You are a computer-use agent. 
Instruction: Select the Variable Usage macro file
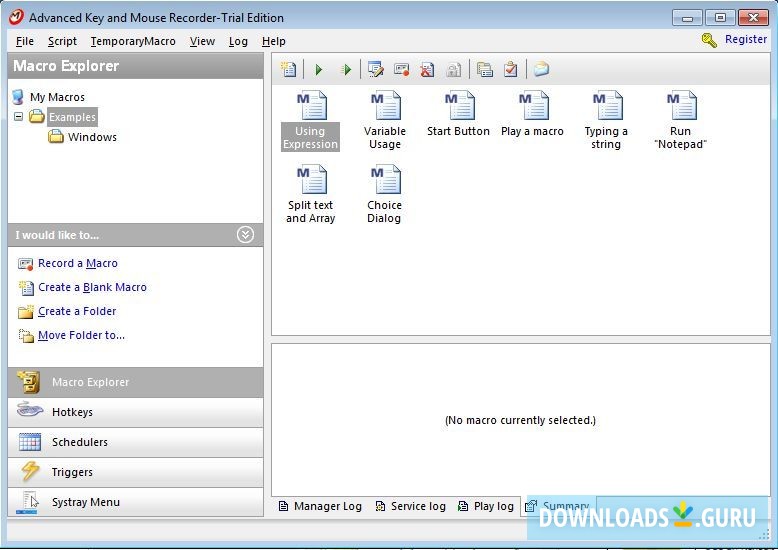click(x=385, y=120)
